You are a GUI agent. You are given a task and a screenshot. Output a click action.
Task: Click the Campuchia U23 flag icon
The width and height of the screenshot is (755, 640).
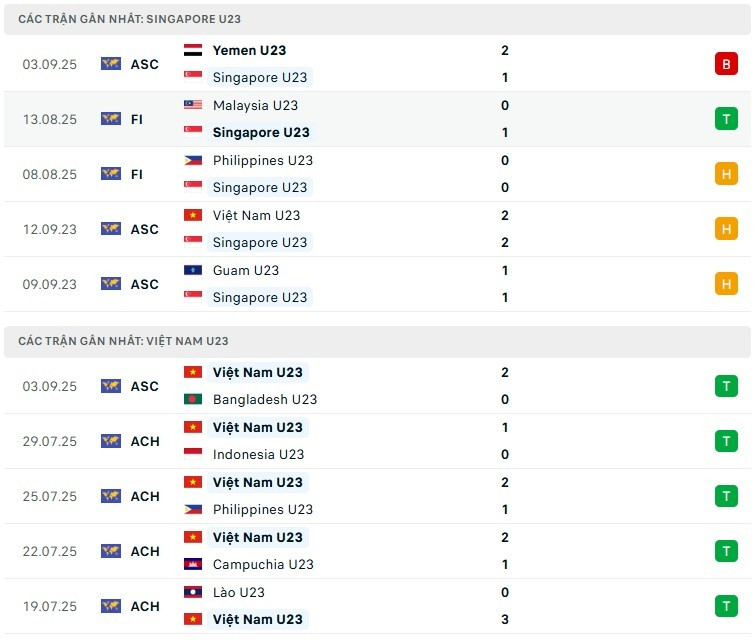(193, 564)
